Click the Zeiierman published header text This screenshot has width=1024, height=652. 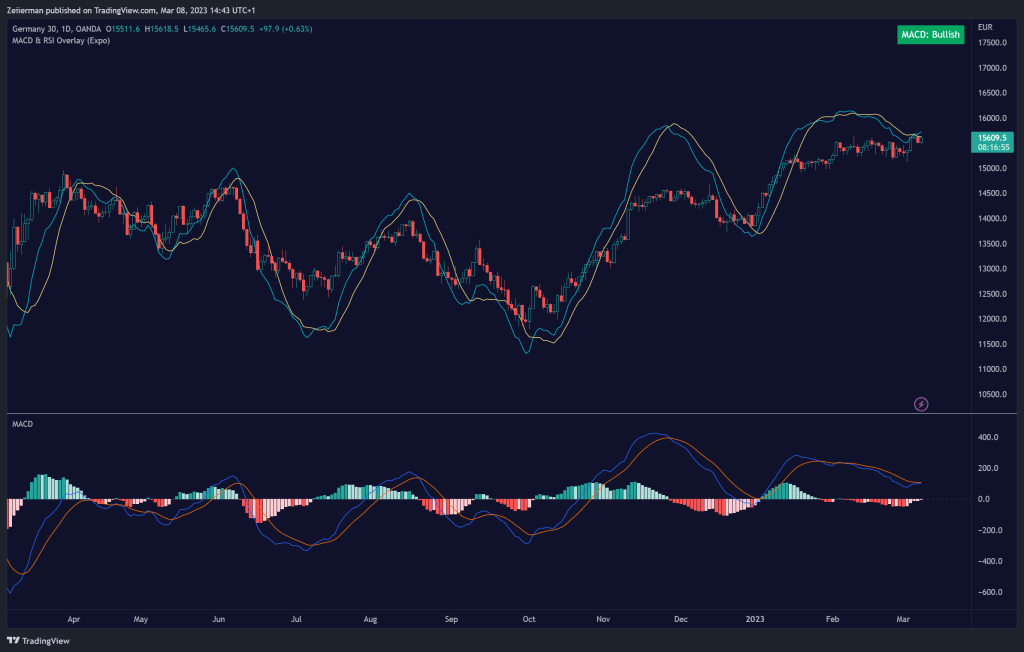tap(120, 10)
